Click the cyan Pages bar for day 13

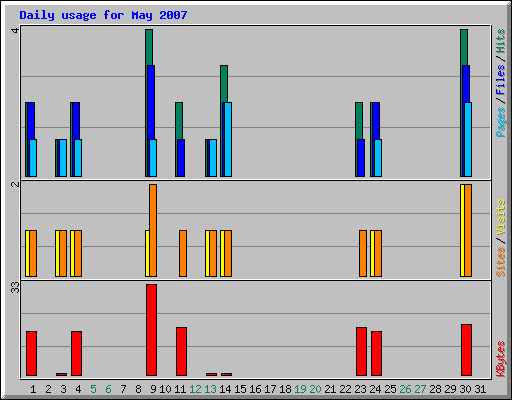(213, 158)
